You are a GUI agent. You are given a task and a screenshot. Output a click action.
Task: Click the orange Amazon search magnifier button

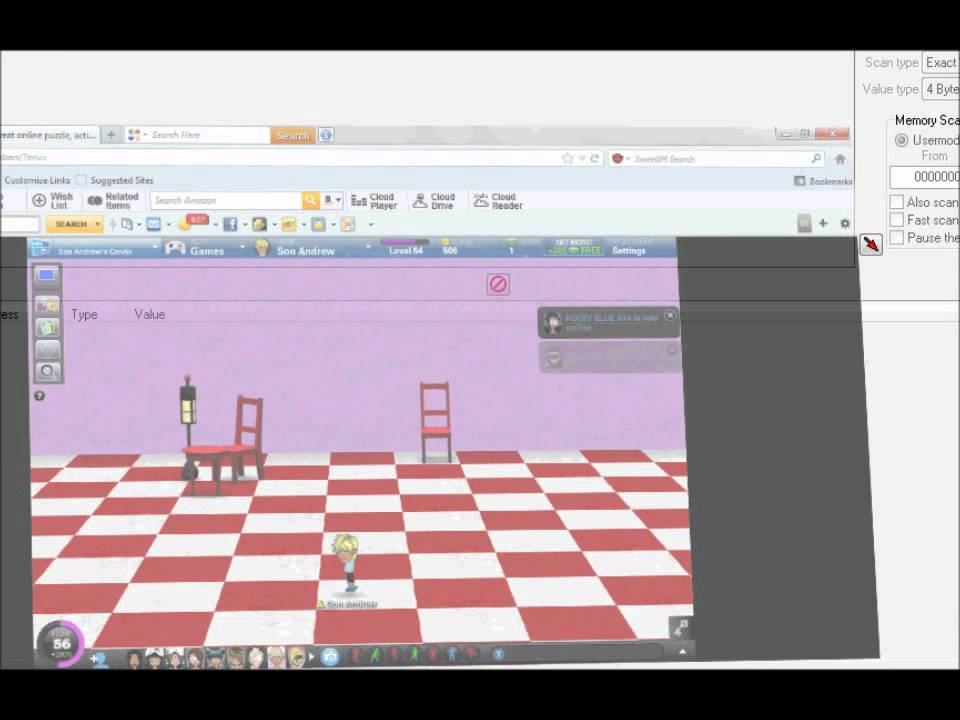(310, 200)
